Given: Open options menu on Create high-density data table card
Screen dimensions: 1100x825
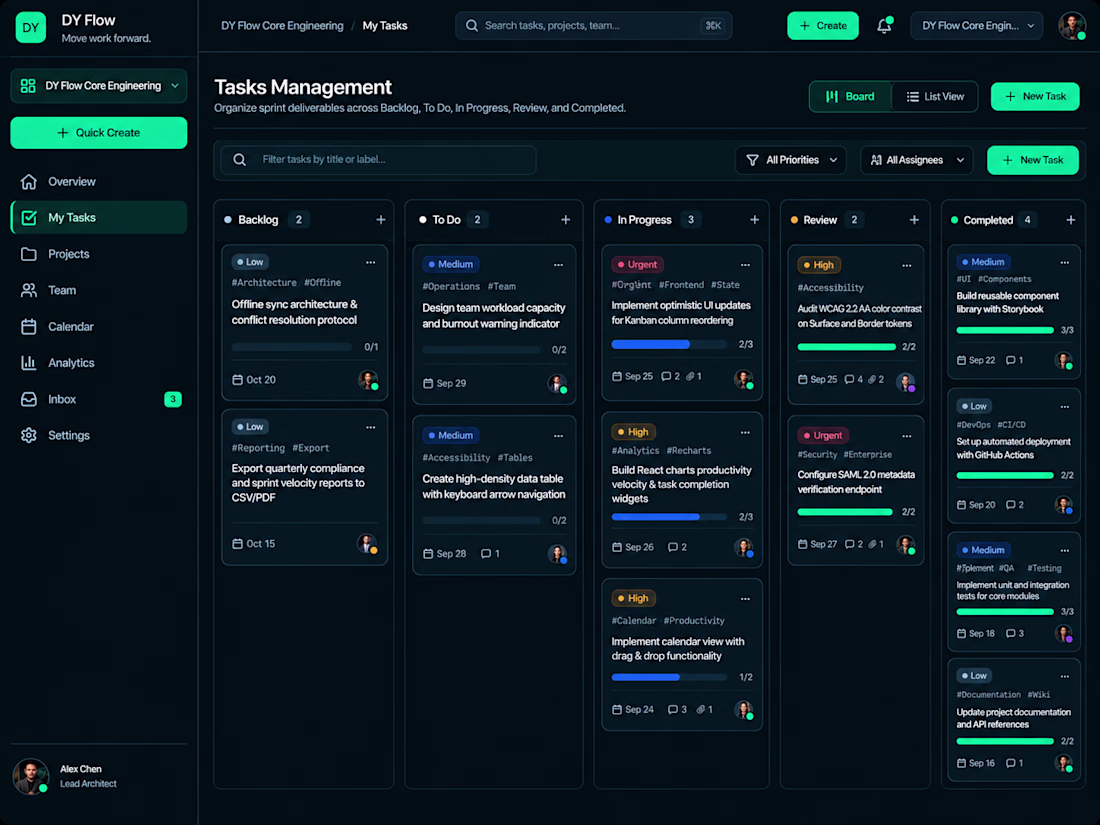Looking at the screenshot, I should (x=558, y=436).
